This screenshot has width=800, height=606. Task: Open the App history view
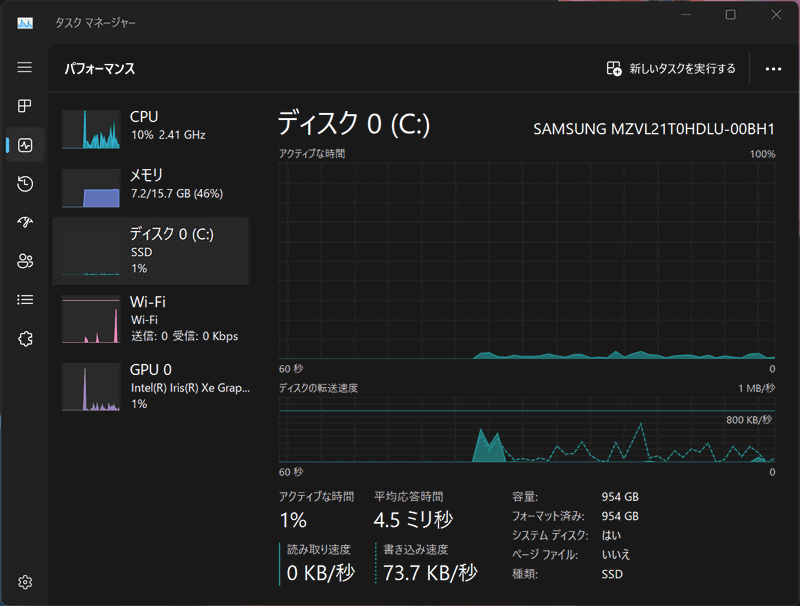click(x=25, y=183)
